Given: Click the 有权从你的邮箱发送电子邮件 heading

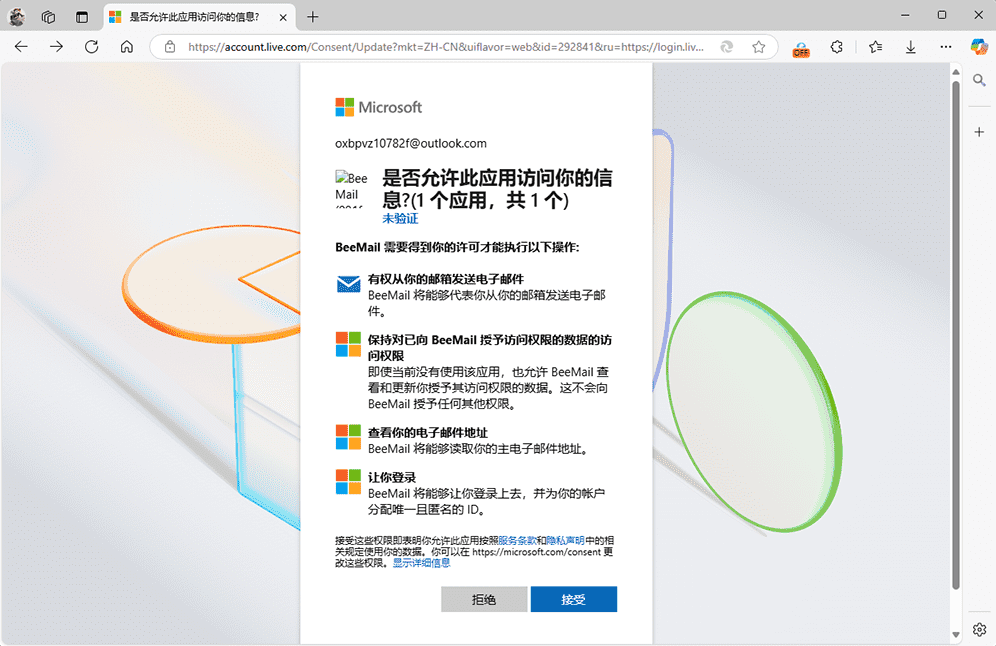Looking at the screenshot, I should (x=446, y=279).
